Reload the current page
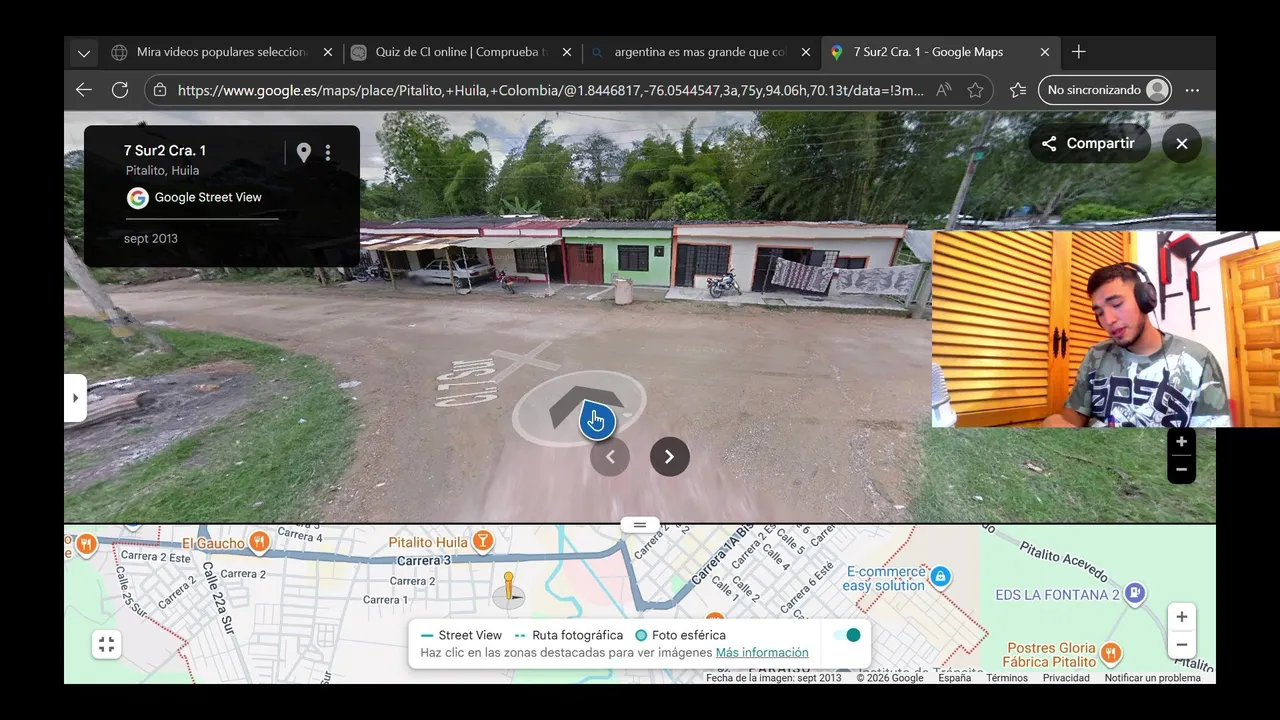Viewport: 1280px width, 720px height. (x=120, y=90)
